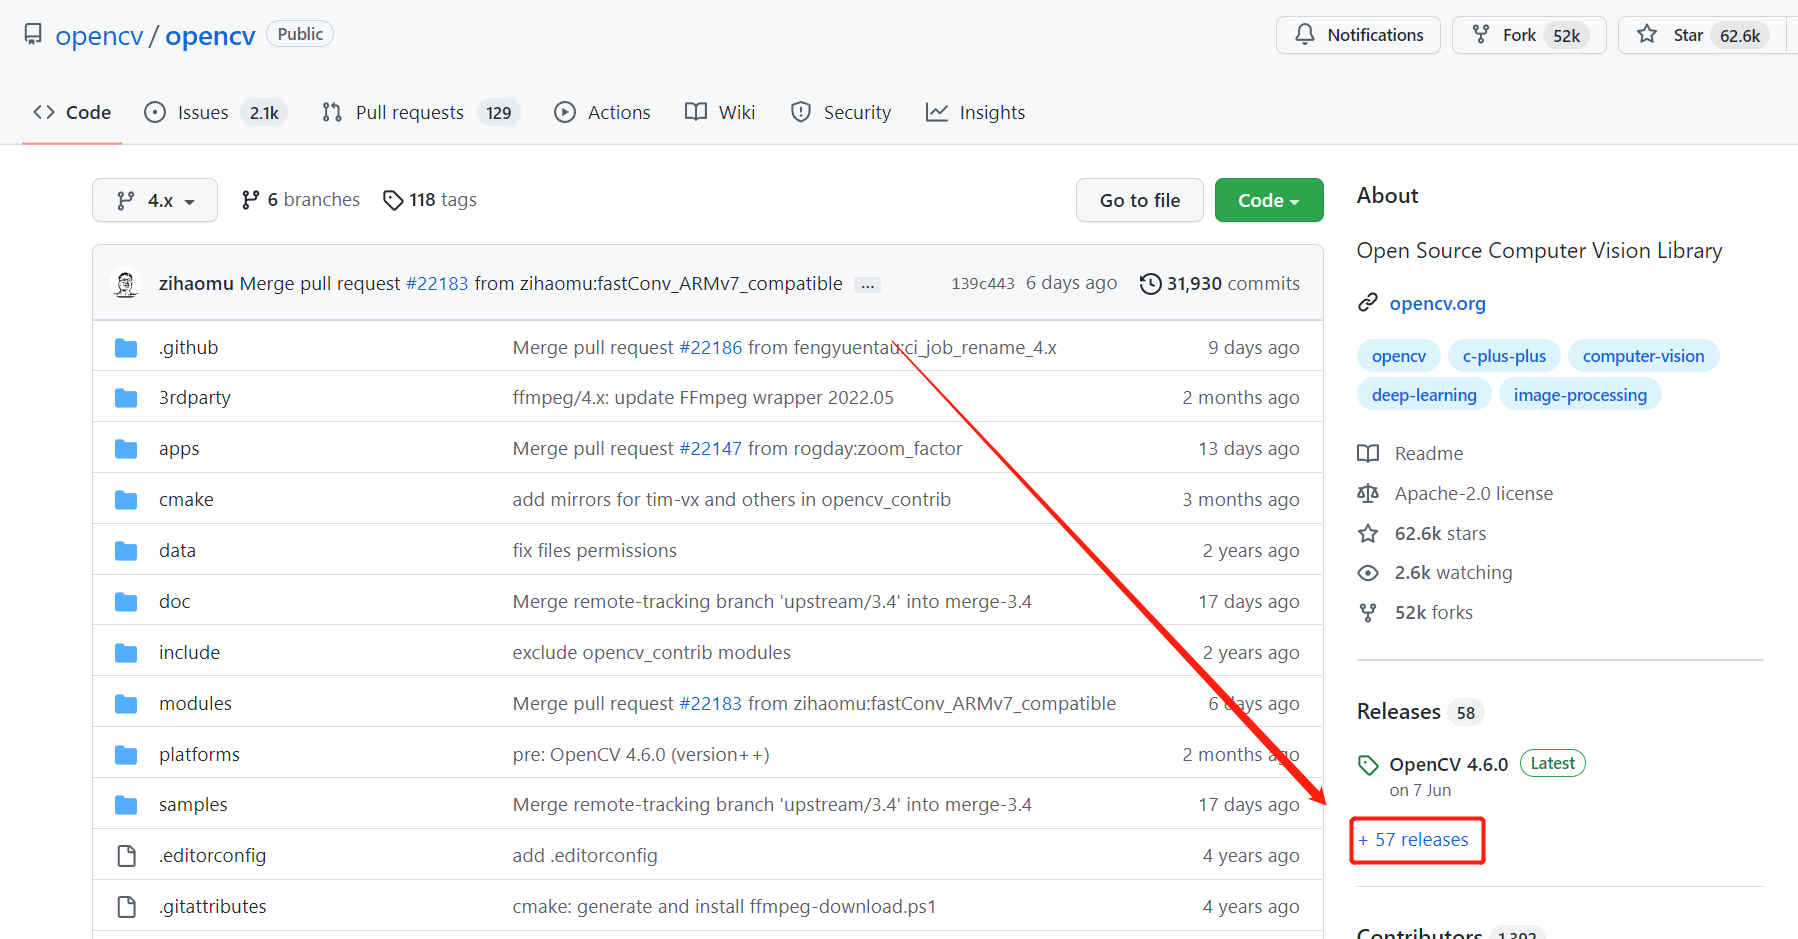Open the 118 tags link
Screen dimensions: 1798x939
[430, 200]
